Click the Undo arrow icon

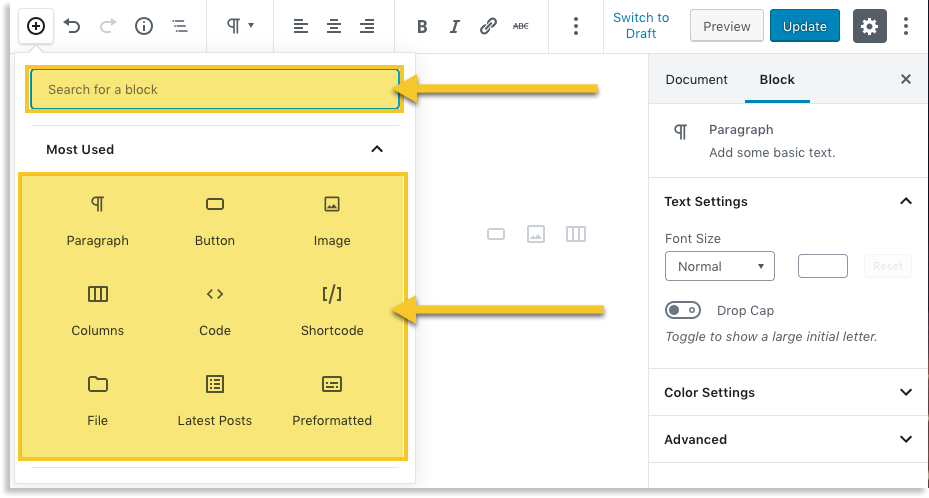[x=72, y=26]
